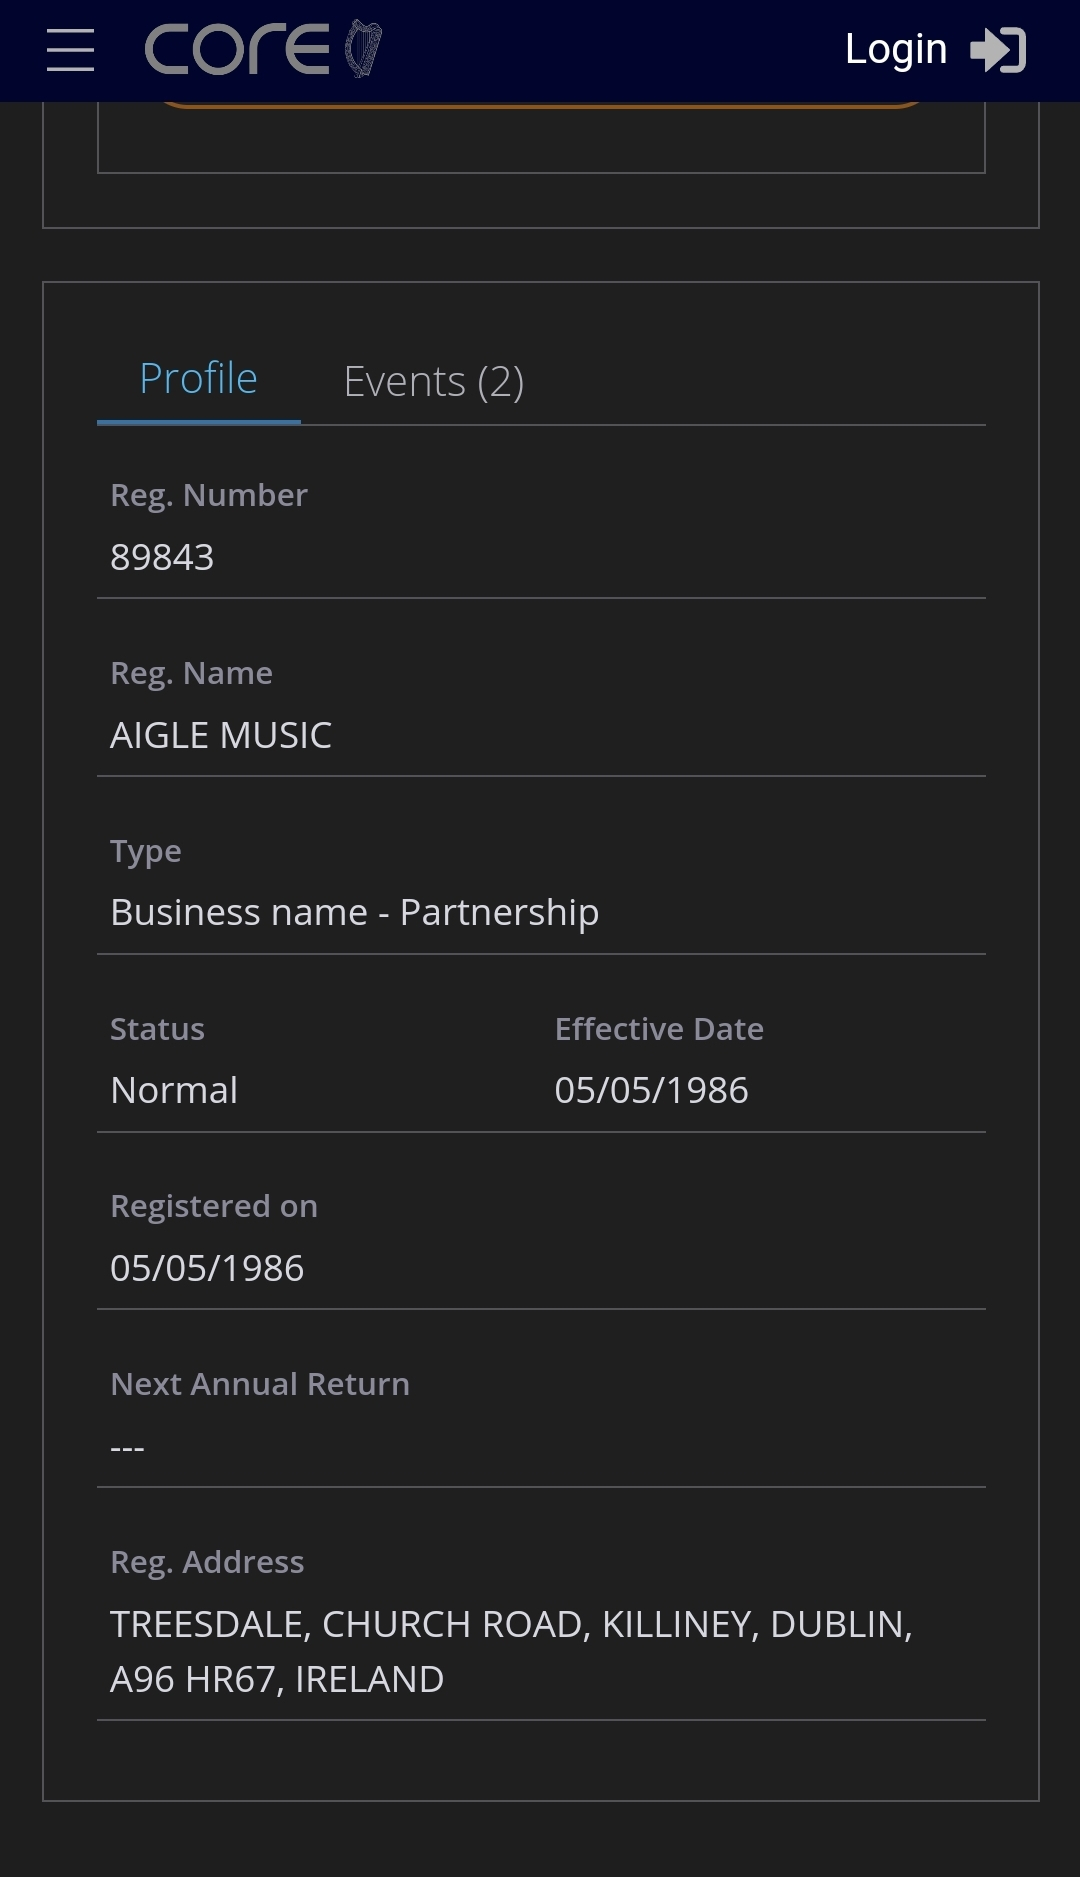This screenshot has width=1080, height=1877.
Task: Click the Effective Date value 05/05/1986
Action: (x=652, y=1090)
